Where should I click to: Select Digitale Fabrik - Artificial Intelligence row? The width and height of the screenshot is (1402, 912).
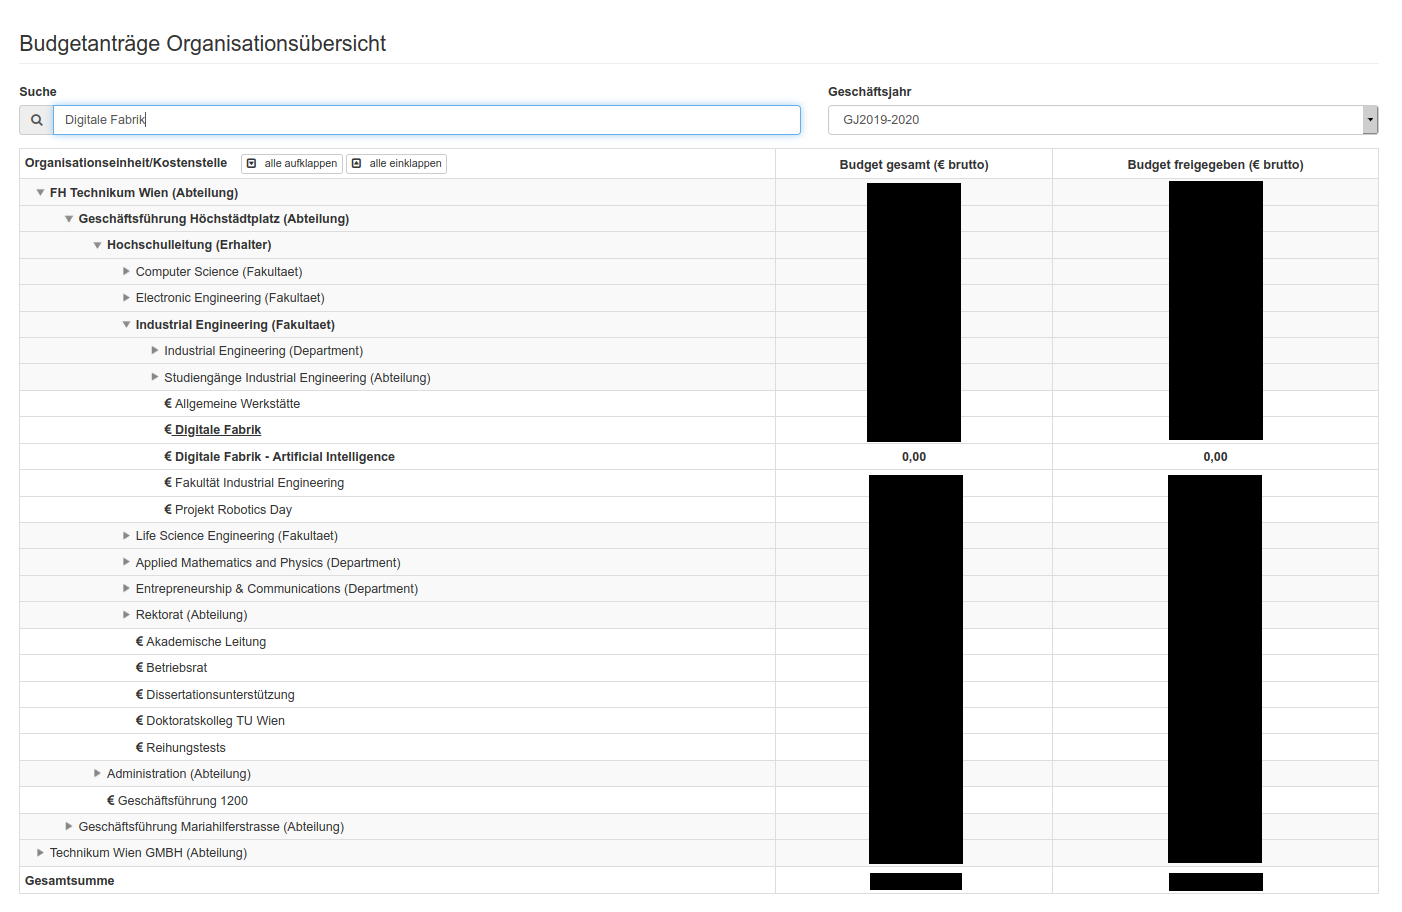tap(284, 457)
